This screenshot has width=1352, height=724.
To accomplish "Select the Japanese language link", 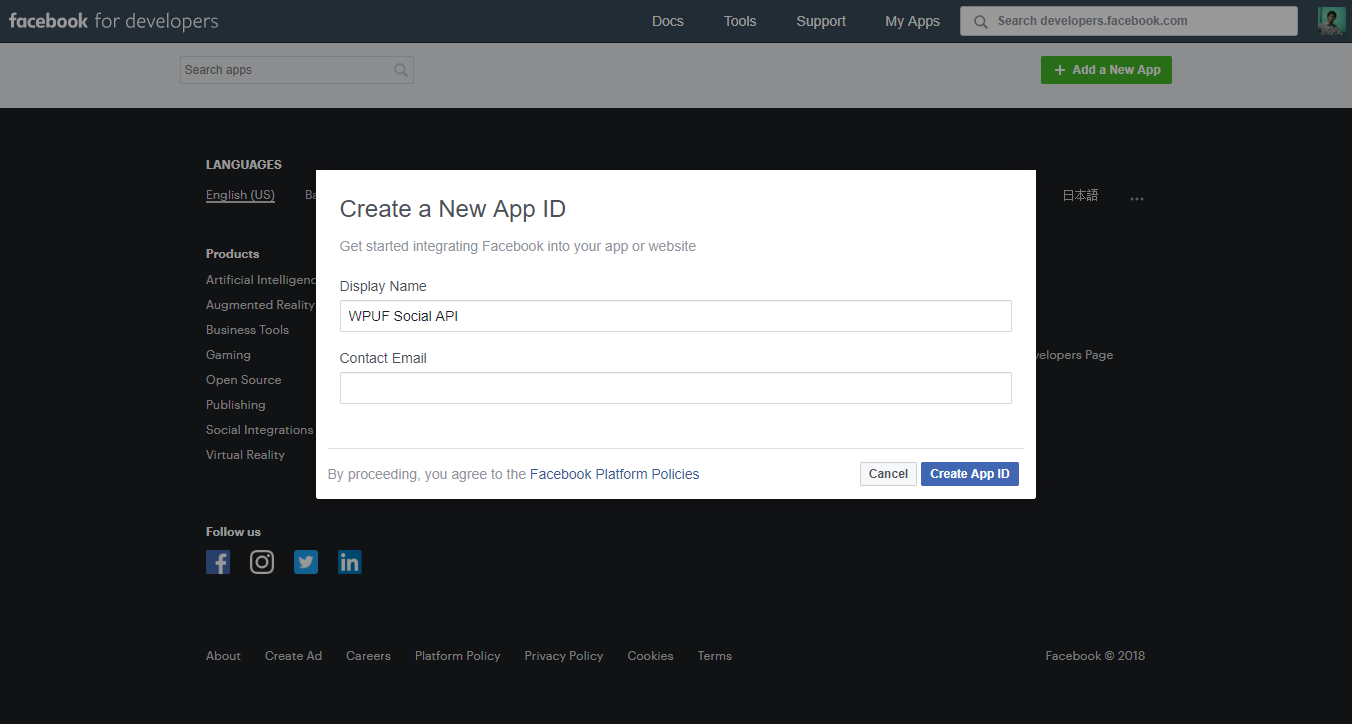I will tap(1080, 195).
